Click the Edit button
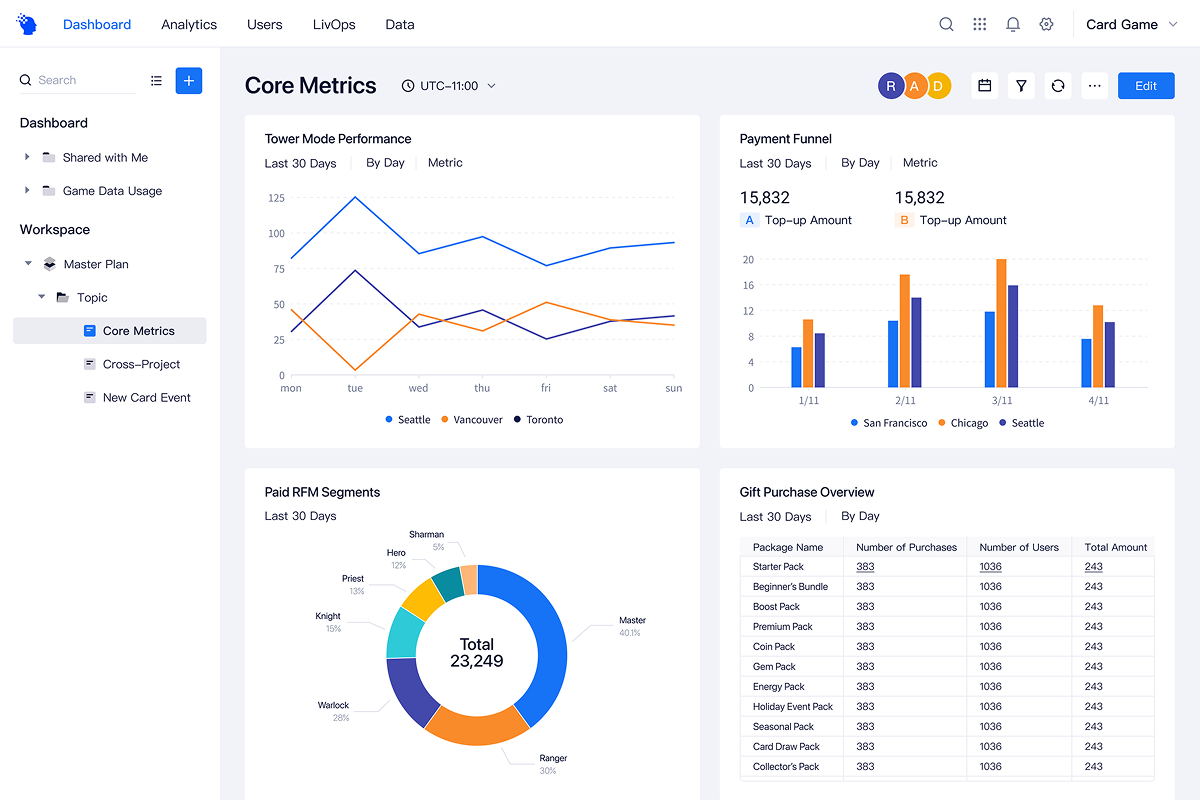Screen dimensions: 1200x800 (x=1146, y=86)
